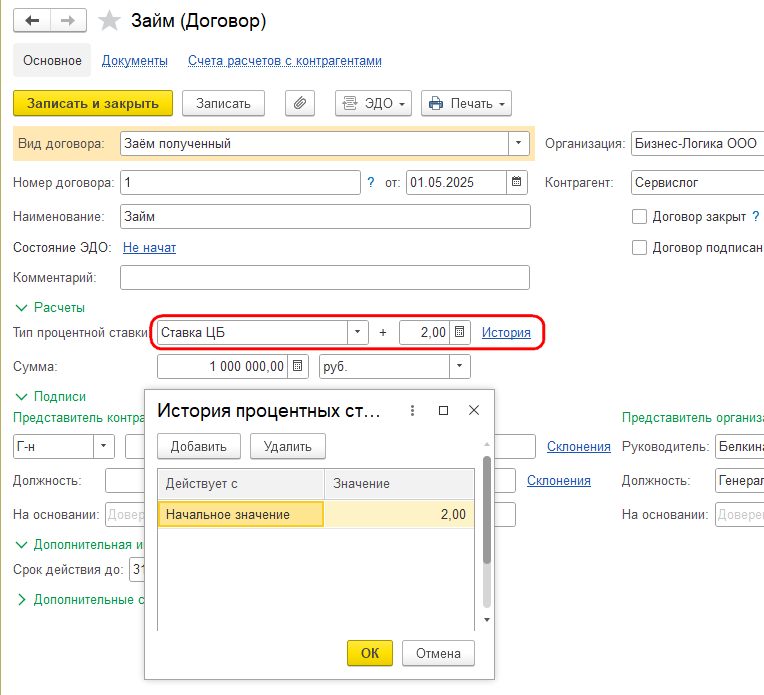The image size is (764, 695).
Task: Click the Записать button
Action: point(223,103)
